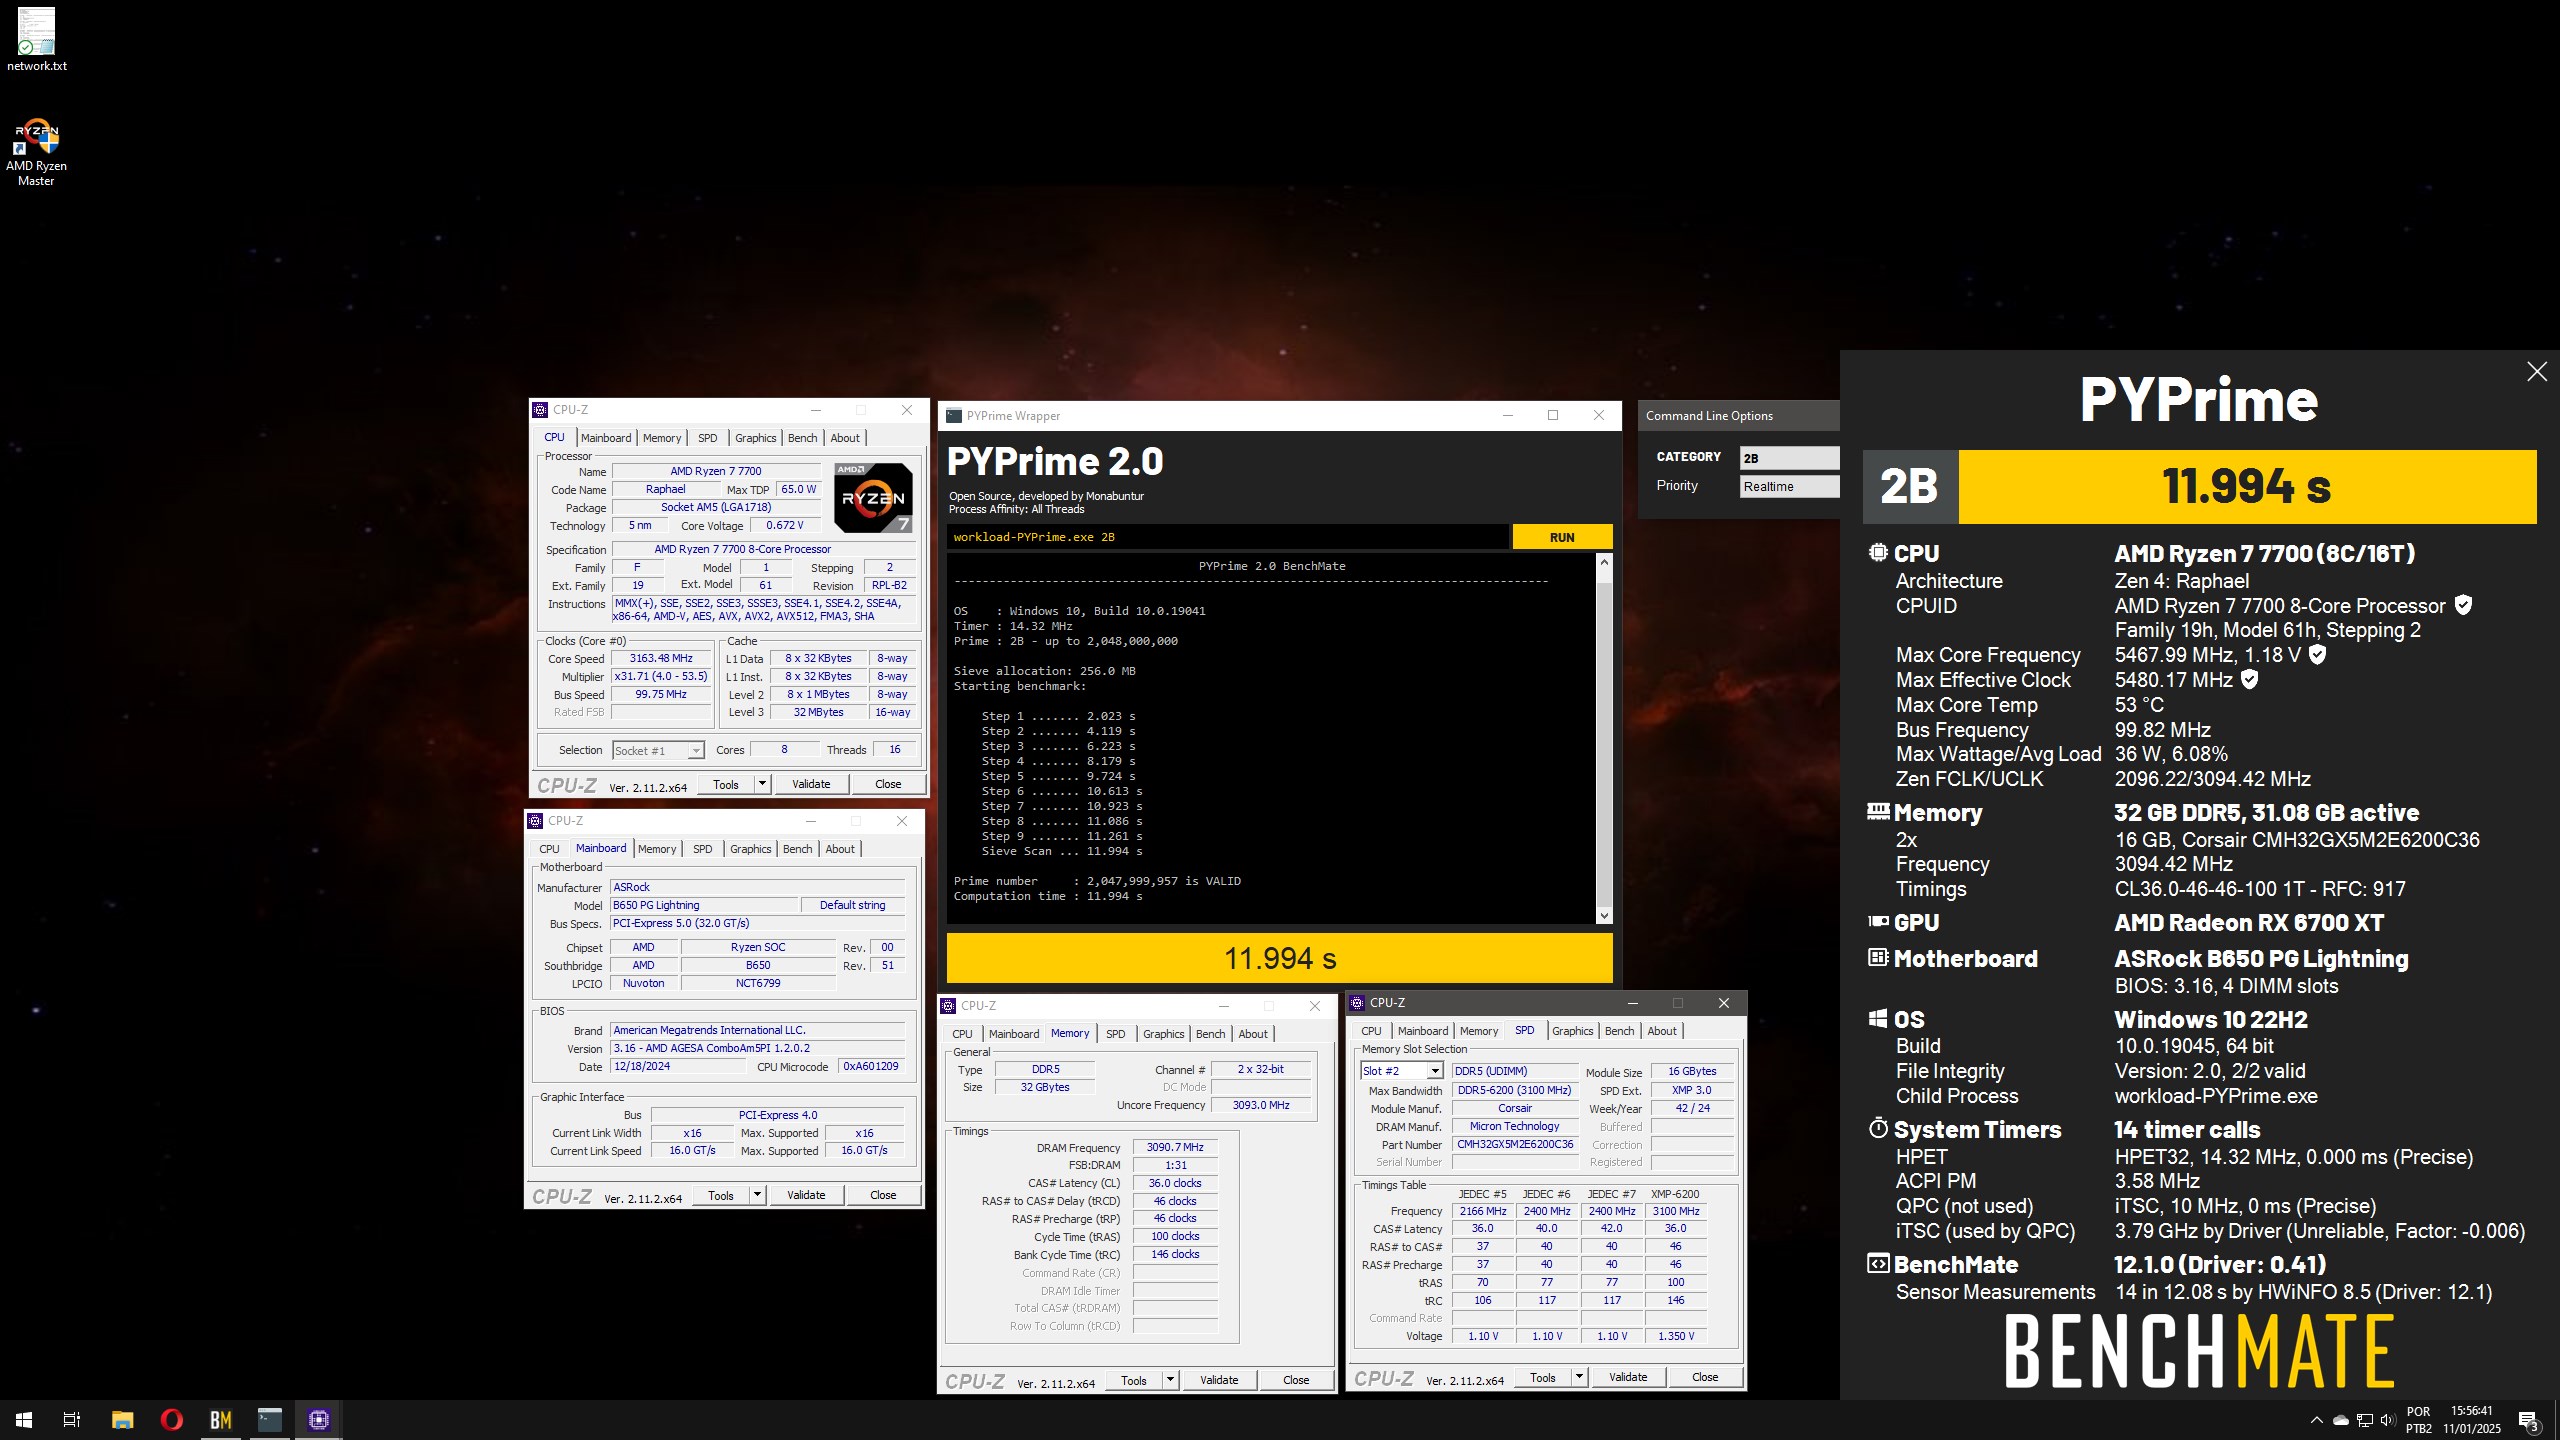Viewport: 2560px width, 1440px height.
Task: Click PYPrime console output scrollbar
Action: point(1604,738)
